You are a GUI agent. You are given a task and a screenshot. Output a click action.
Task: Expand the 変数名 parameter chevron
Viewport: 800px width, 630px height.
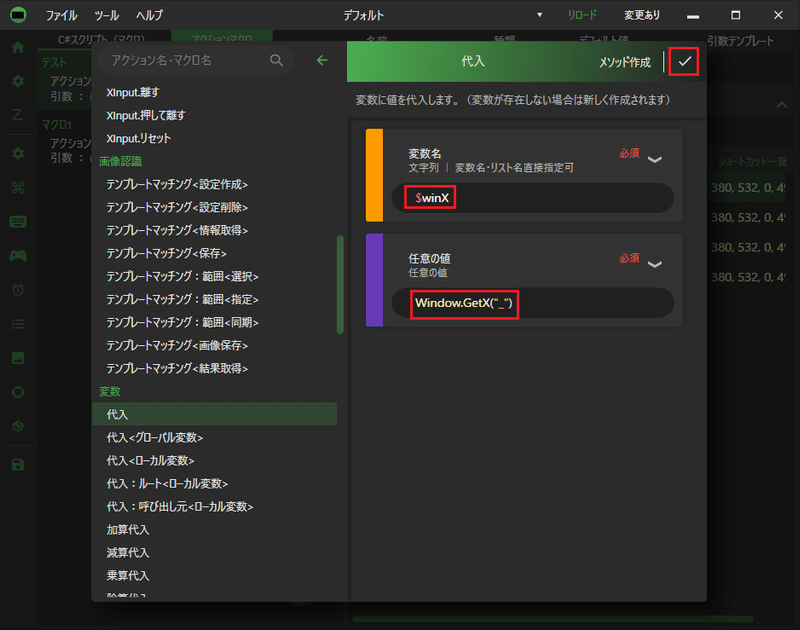[x=655, y=160]
